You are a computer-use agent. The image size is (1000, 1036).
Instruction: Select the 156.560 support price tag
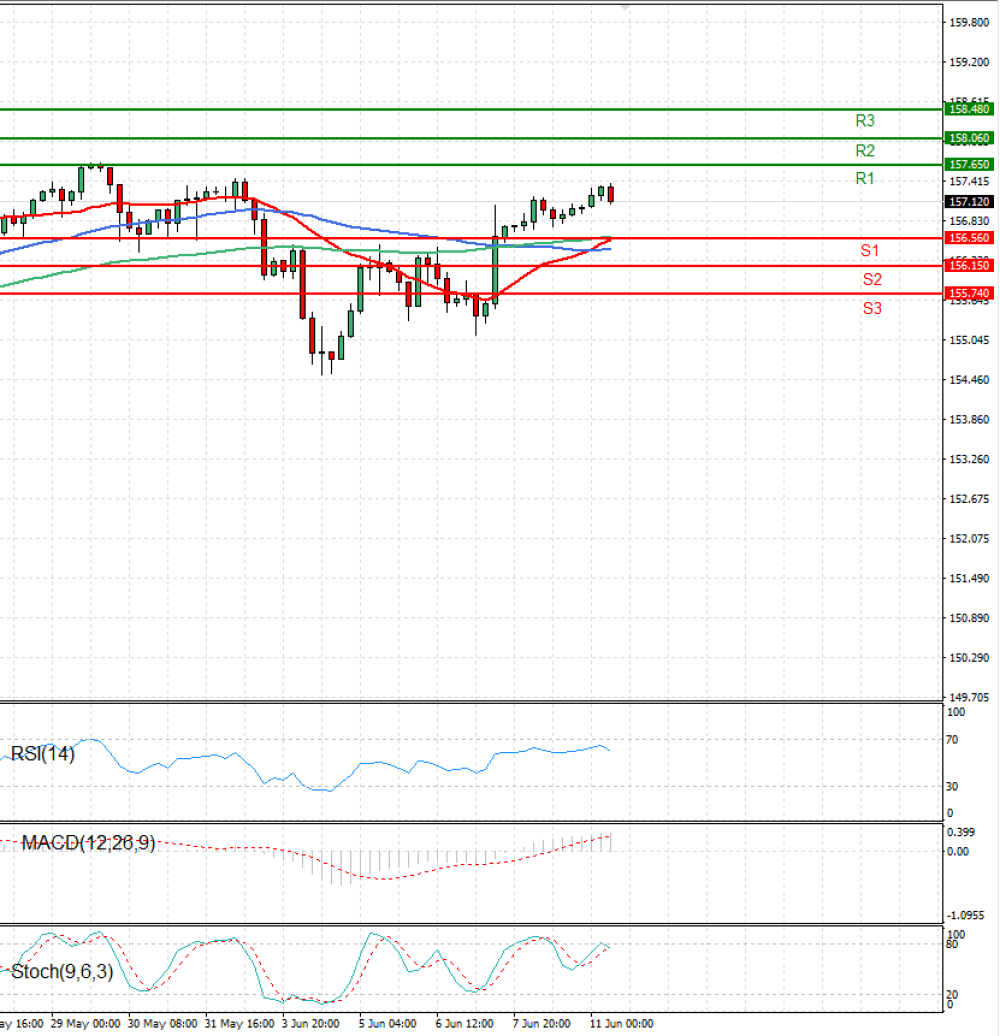click(x=969, y=238)
